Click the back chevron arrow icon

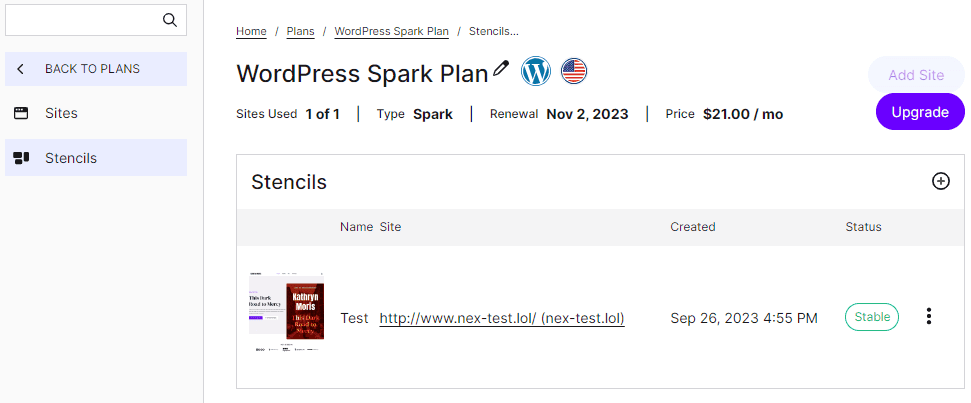[21, 69]
